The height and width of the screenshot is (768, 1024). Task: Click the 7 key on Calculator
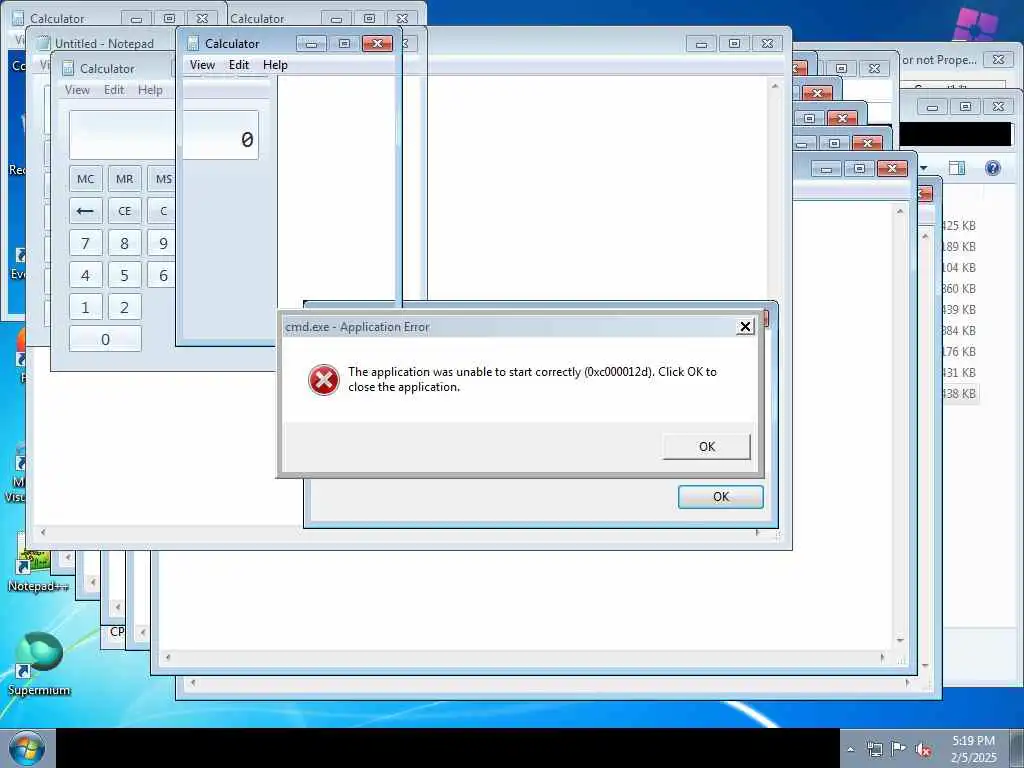point(86,244)
